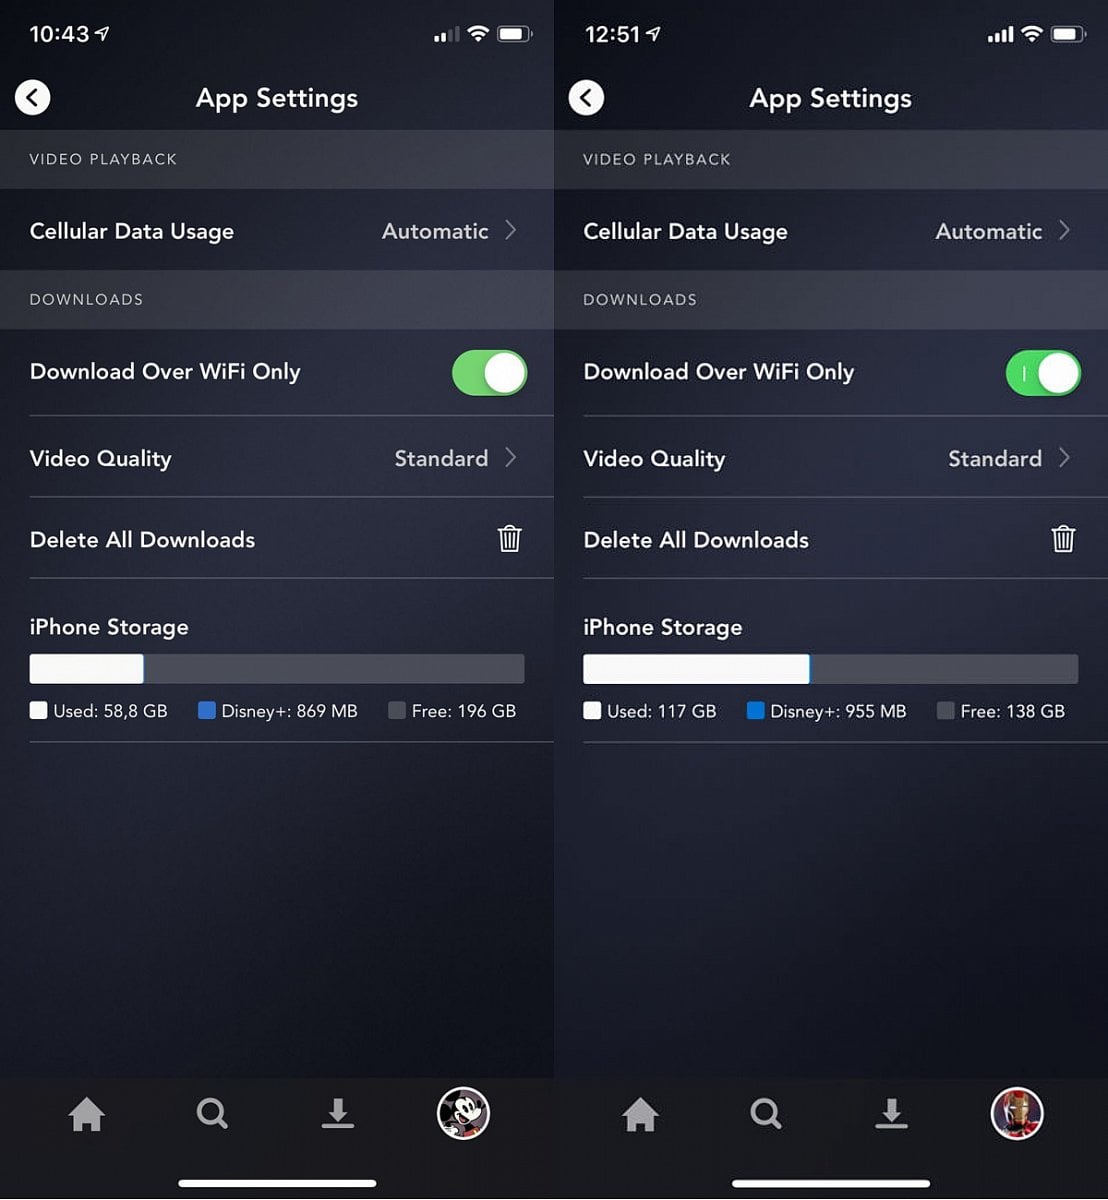Expand Video Quality chevron on left screen

pos(511,457)
